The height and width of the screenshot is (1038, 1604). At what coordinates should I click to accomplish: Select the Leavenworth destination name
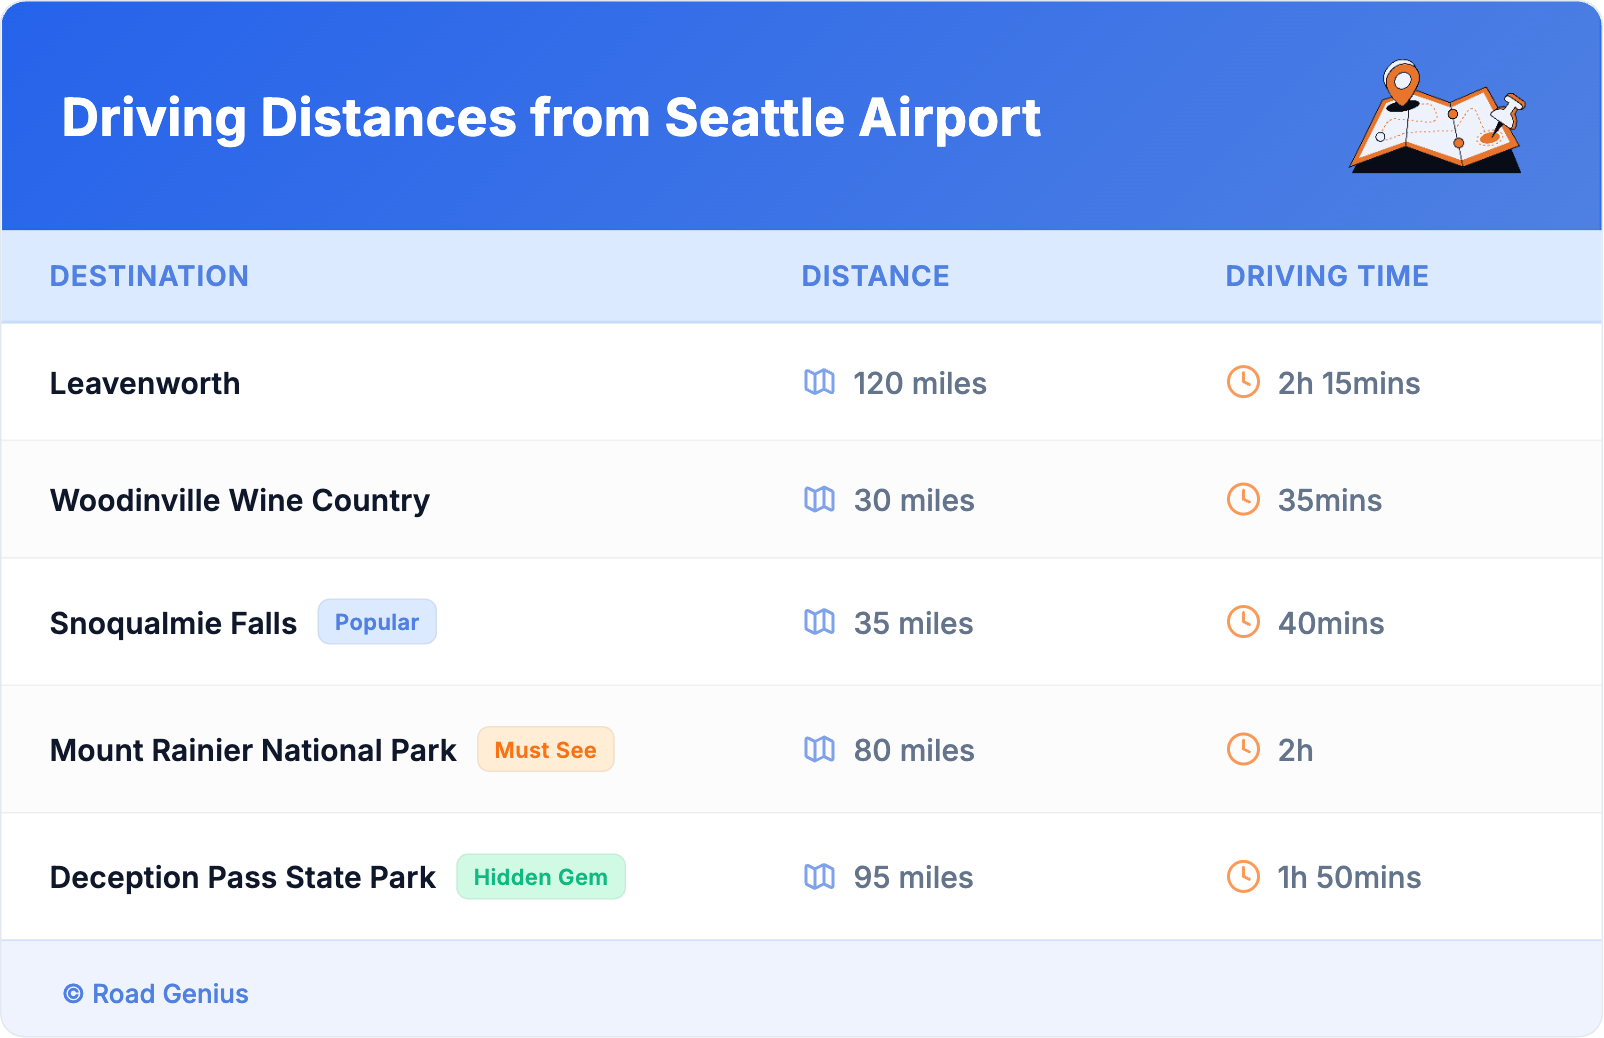pos(145,383)
